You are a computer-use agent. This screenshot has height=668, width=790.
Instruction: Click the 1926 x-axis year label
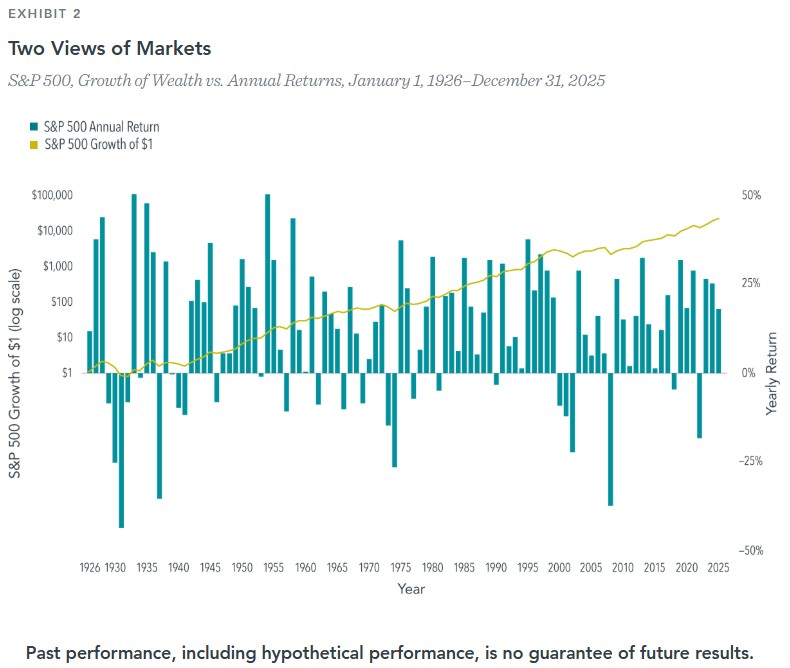[88, 567]
